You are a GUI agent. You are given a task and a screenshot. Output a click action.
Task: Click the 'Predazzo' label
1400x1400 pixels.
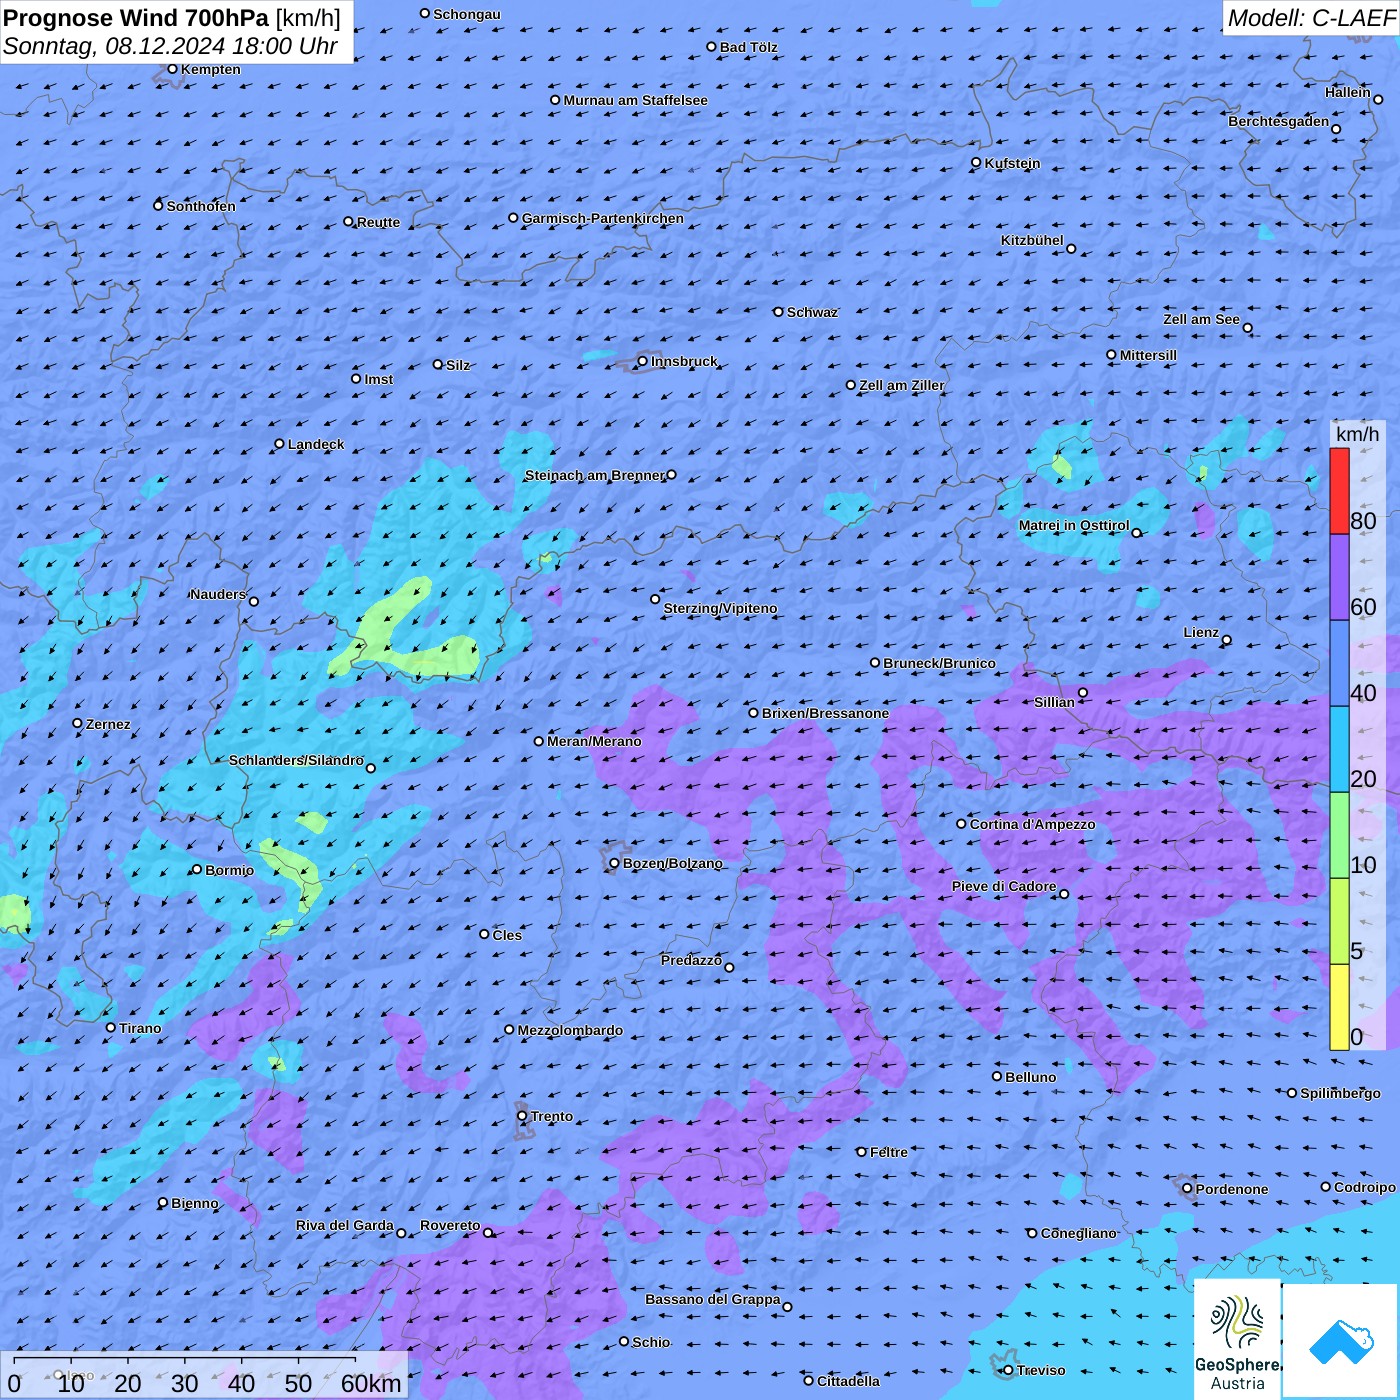pos(691,960)
